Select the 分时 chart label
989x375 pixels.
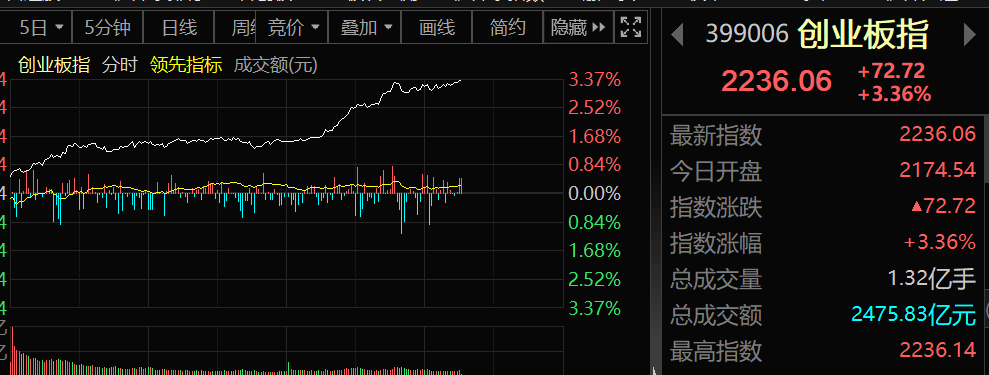point(120,66)
